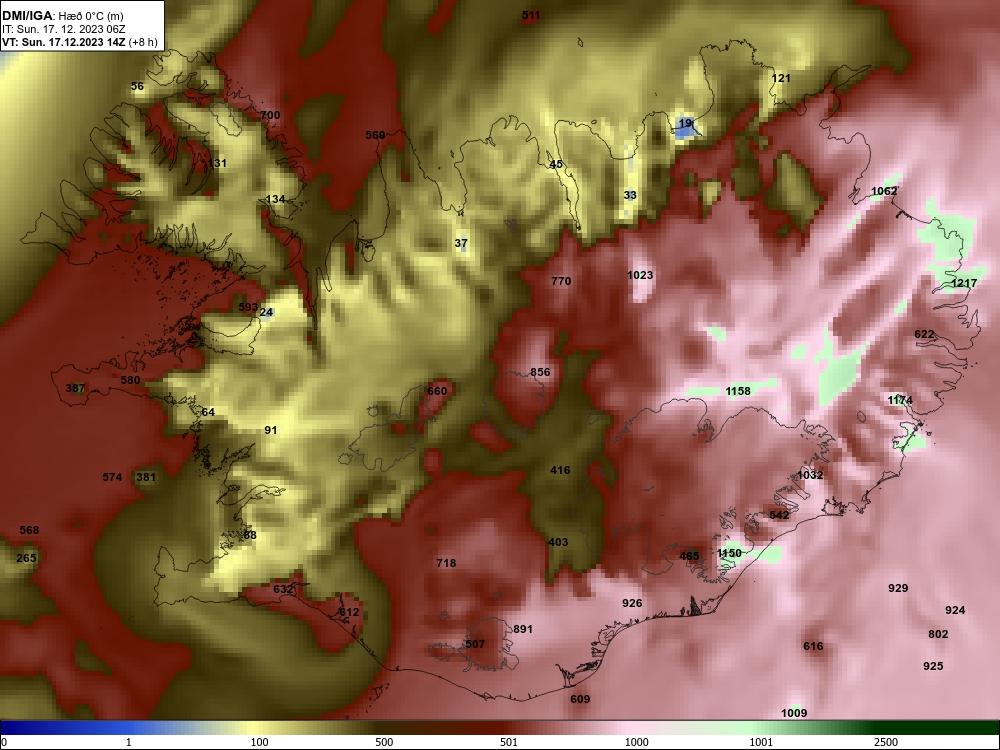This screenshot has width=1000, height=750.
Task: Click the 381 value label
Action: click(146, 477)
